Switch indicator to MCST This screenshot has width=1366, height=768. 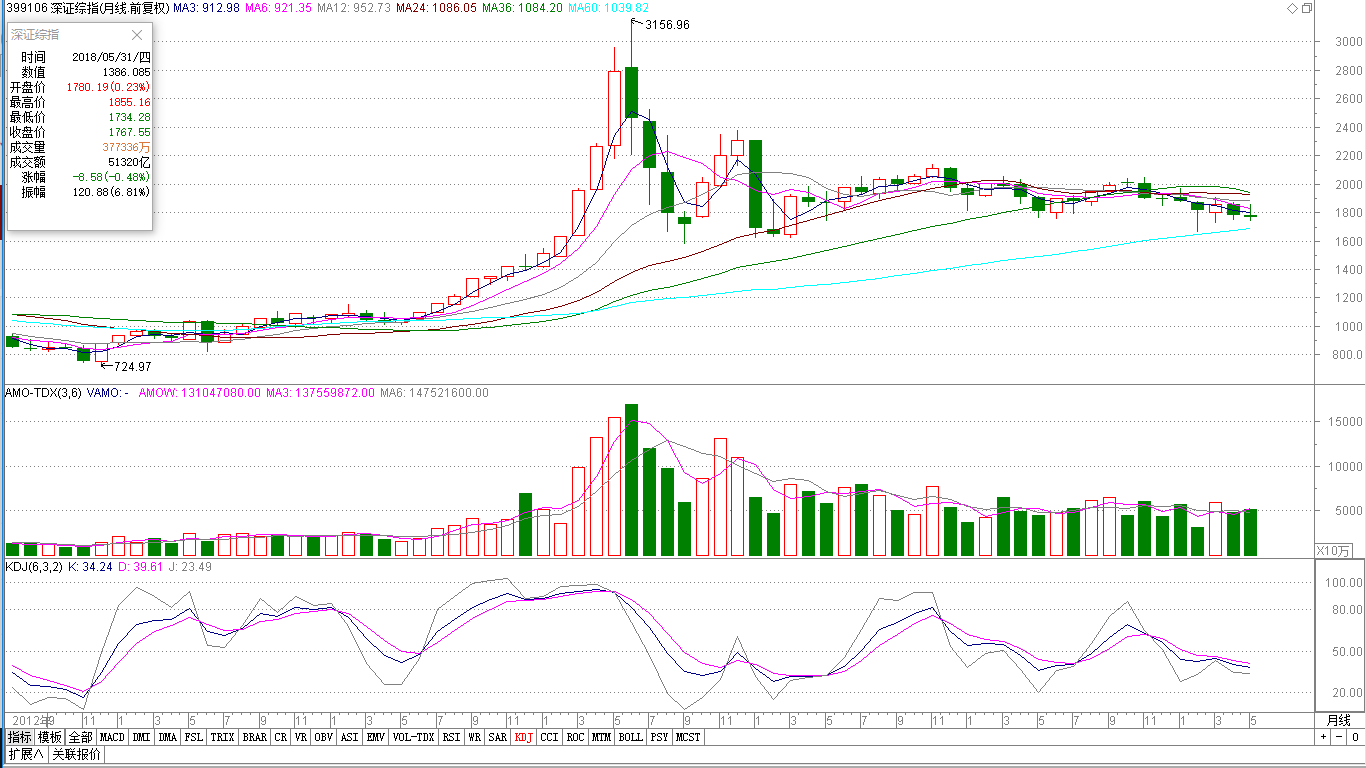coord(688,737)
